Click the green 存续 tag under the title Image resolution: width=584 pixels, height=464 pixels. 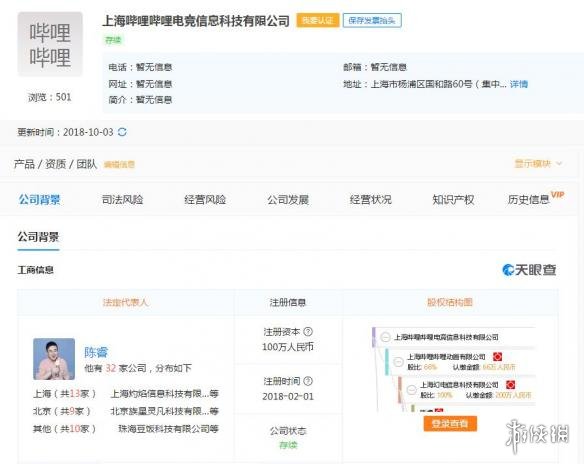[x=113, y=40]
